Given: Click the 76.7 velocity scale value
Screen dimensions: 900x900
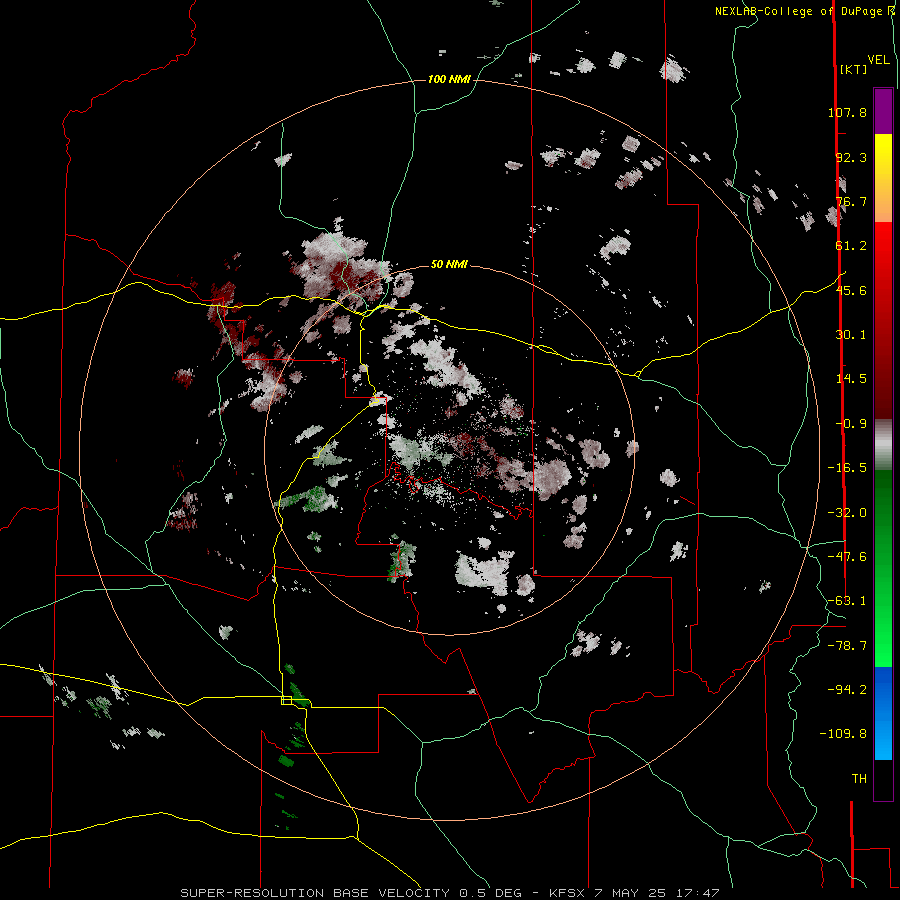Looking at the screenshot, I should tap(851, 201).
